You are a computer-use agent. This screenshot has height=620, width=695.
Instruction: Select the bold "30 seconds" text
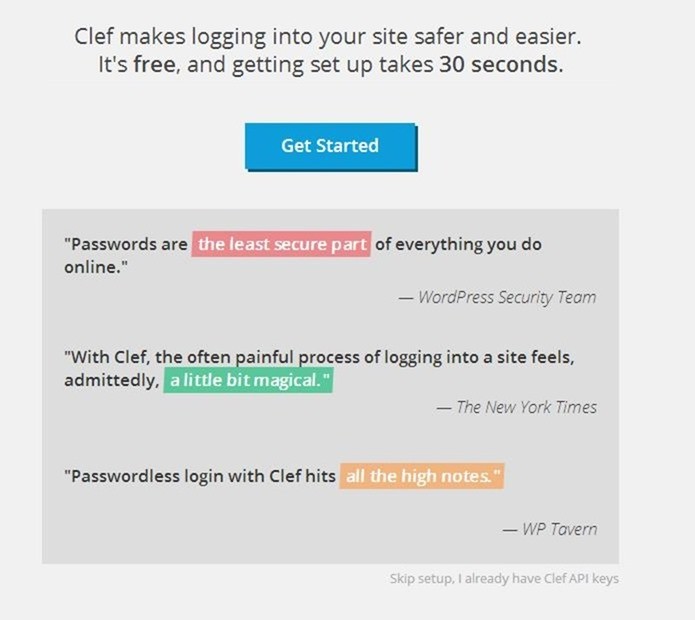(x=501, y=65)
